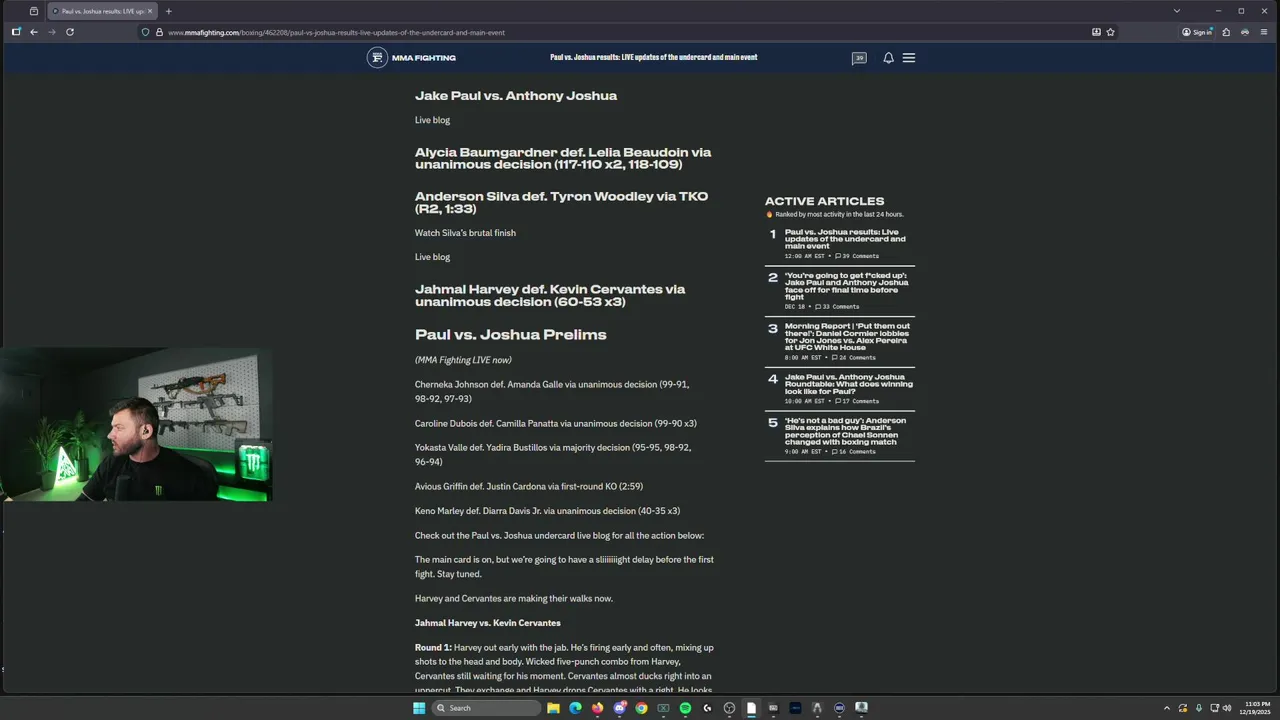The image size is (1280, 720).
Task: Open article 'You're going to get f*cked up'
Action: tap(847, 286)
